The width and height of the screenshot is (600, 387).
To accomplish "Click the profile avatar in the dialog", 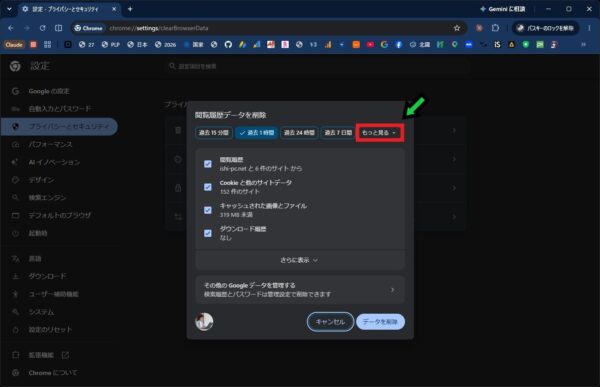I will point(204,322).
